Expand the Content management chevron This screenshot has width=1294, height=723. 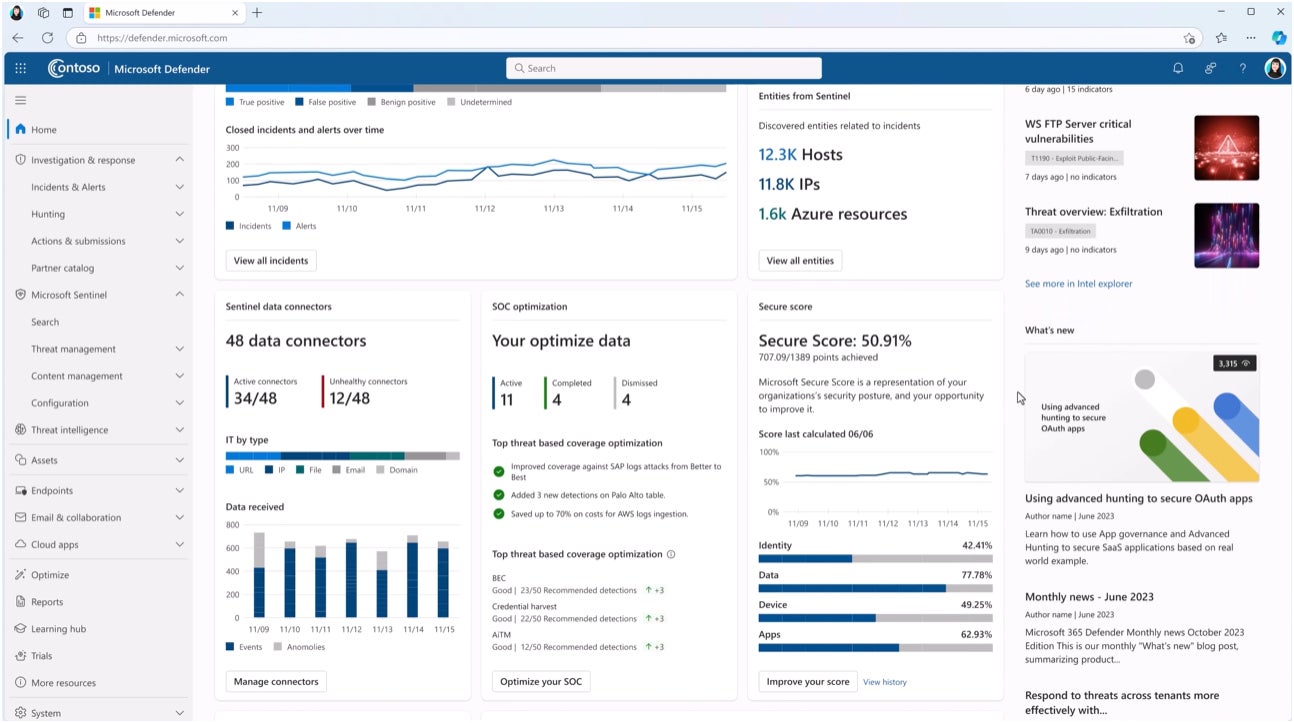(180, 376)
